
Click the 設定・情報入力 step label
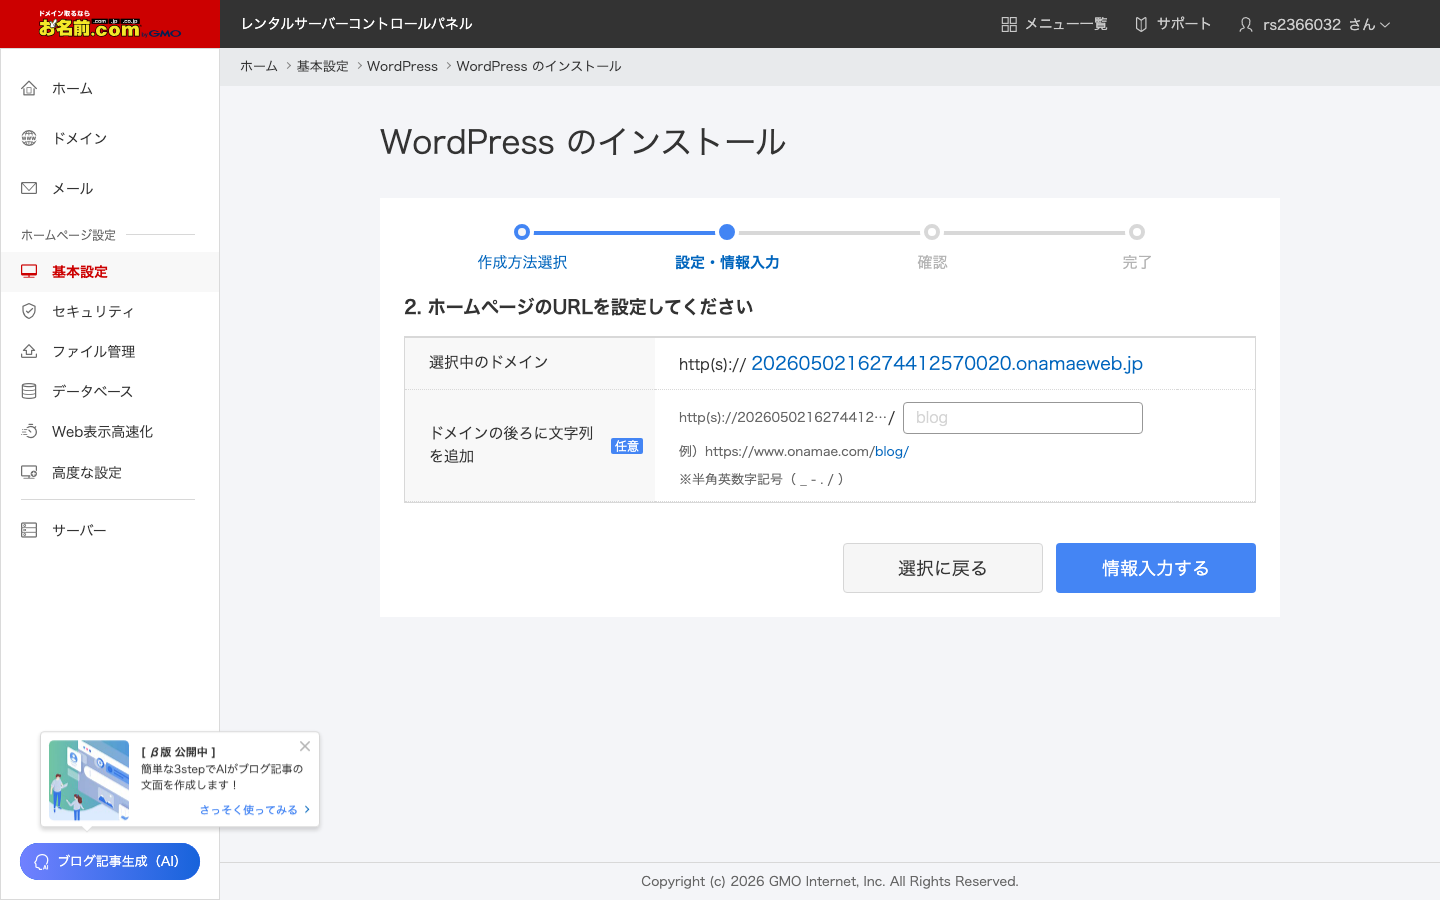point(727,262)
